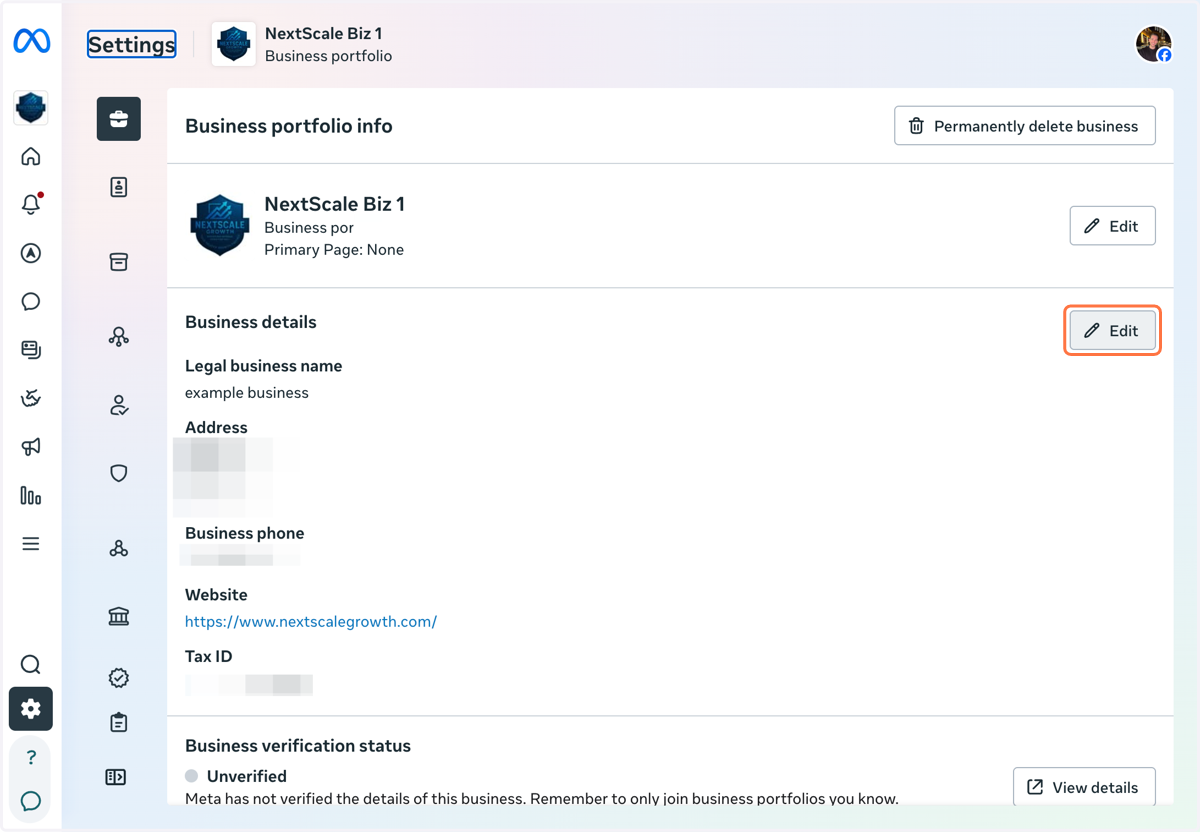Click View details for verification status
The height and width of the screenshot is (832, 1200).
click(1084, 787)
